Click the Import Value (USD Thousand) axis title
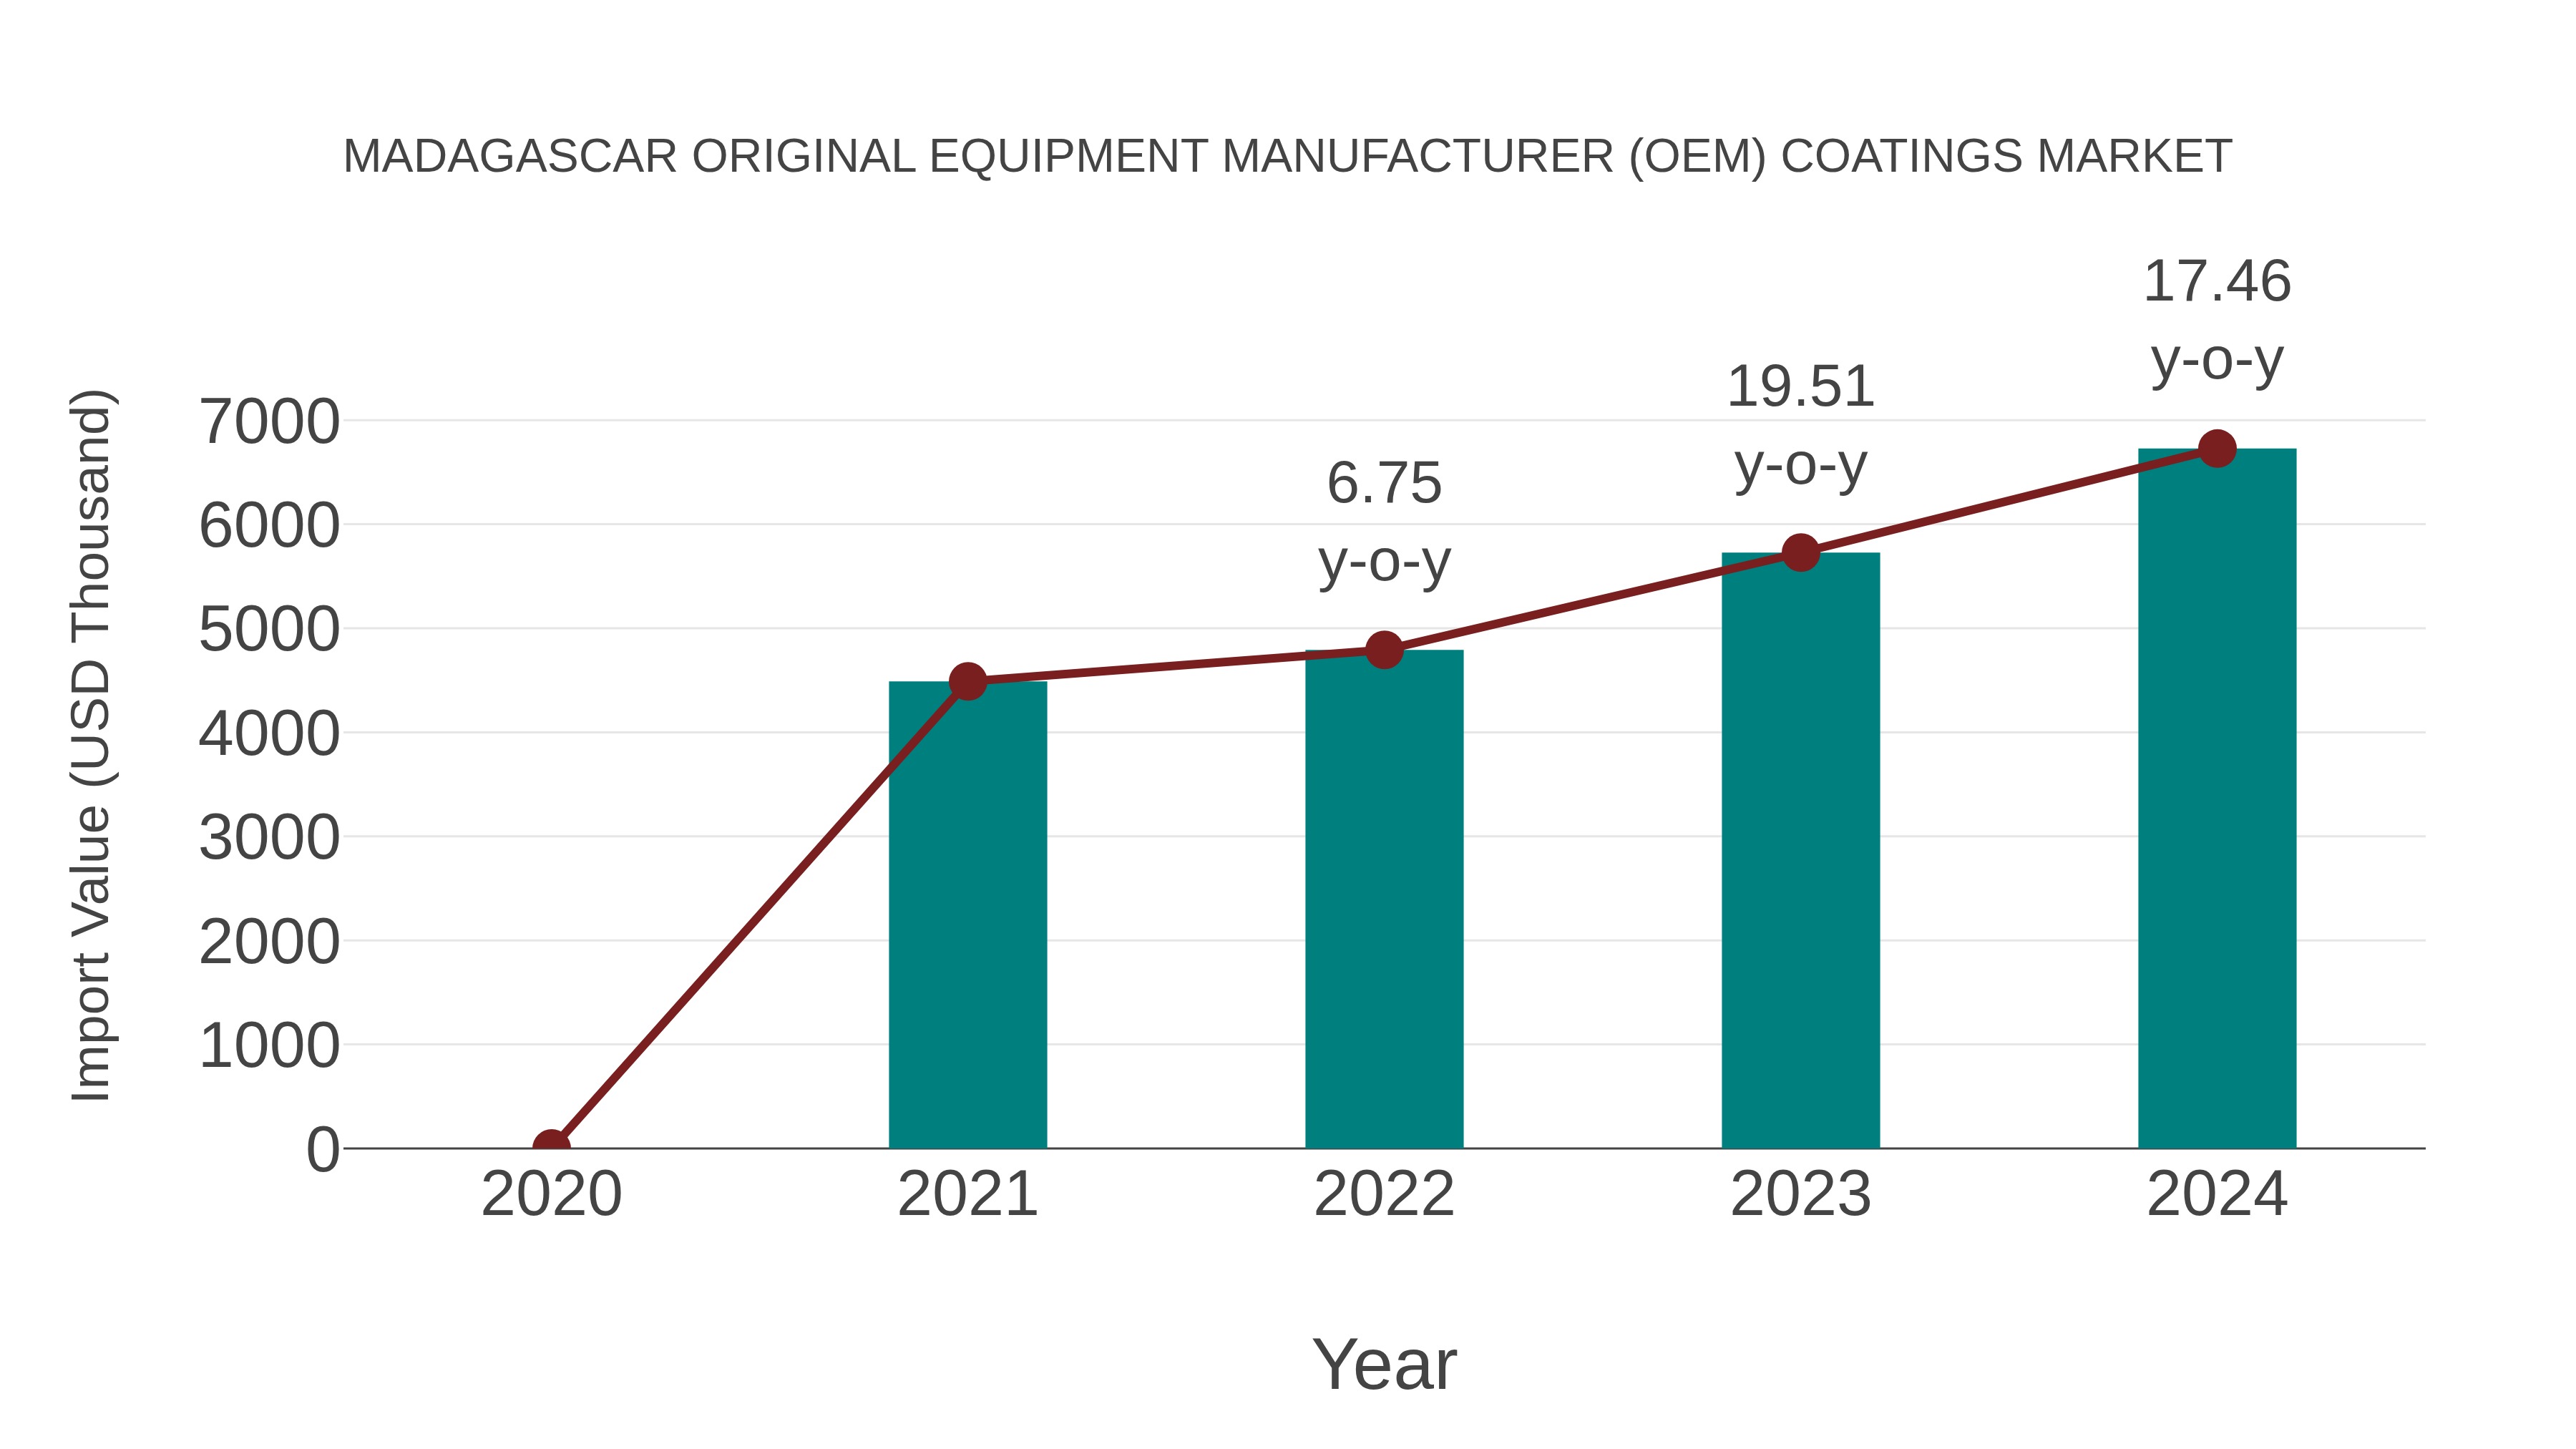2576x1449 pixels. [x=92, y=746]
